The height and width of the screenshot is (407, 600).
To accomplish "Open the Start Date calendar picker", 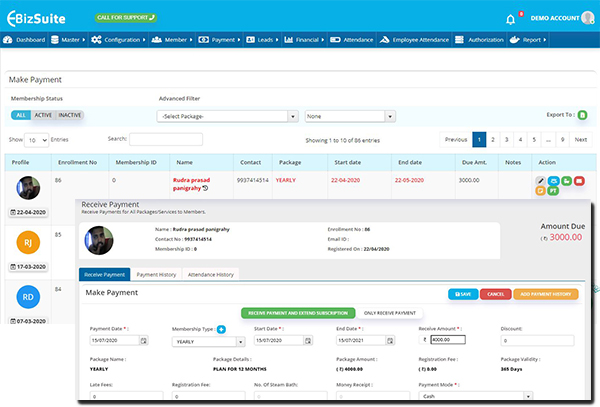I will pyautogui.click(x=308, y=340).
